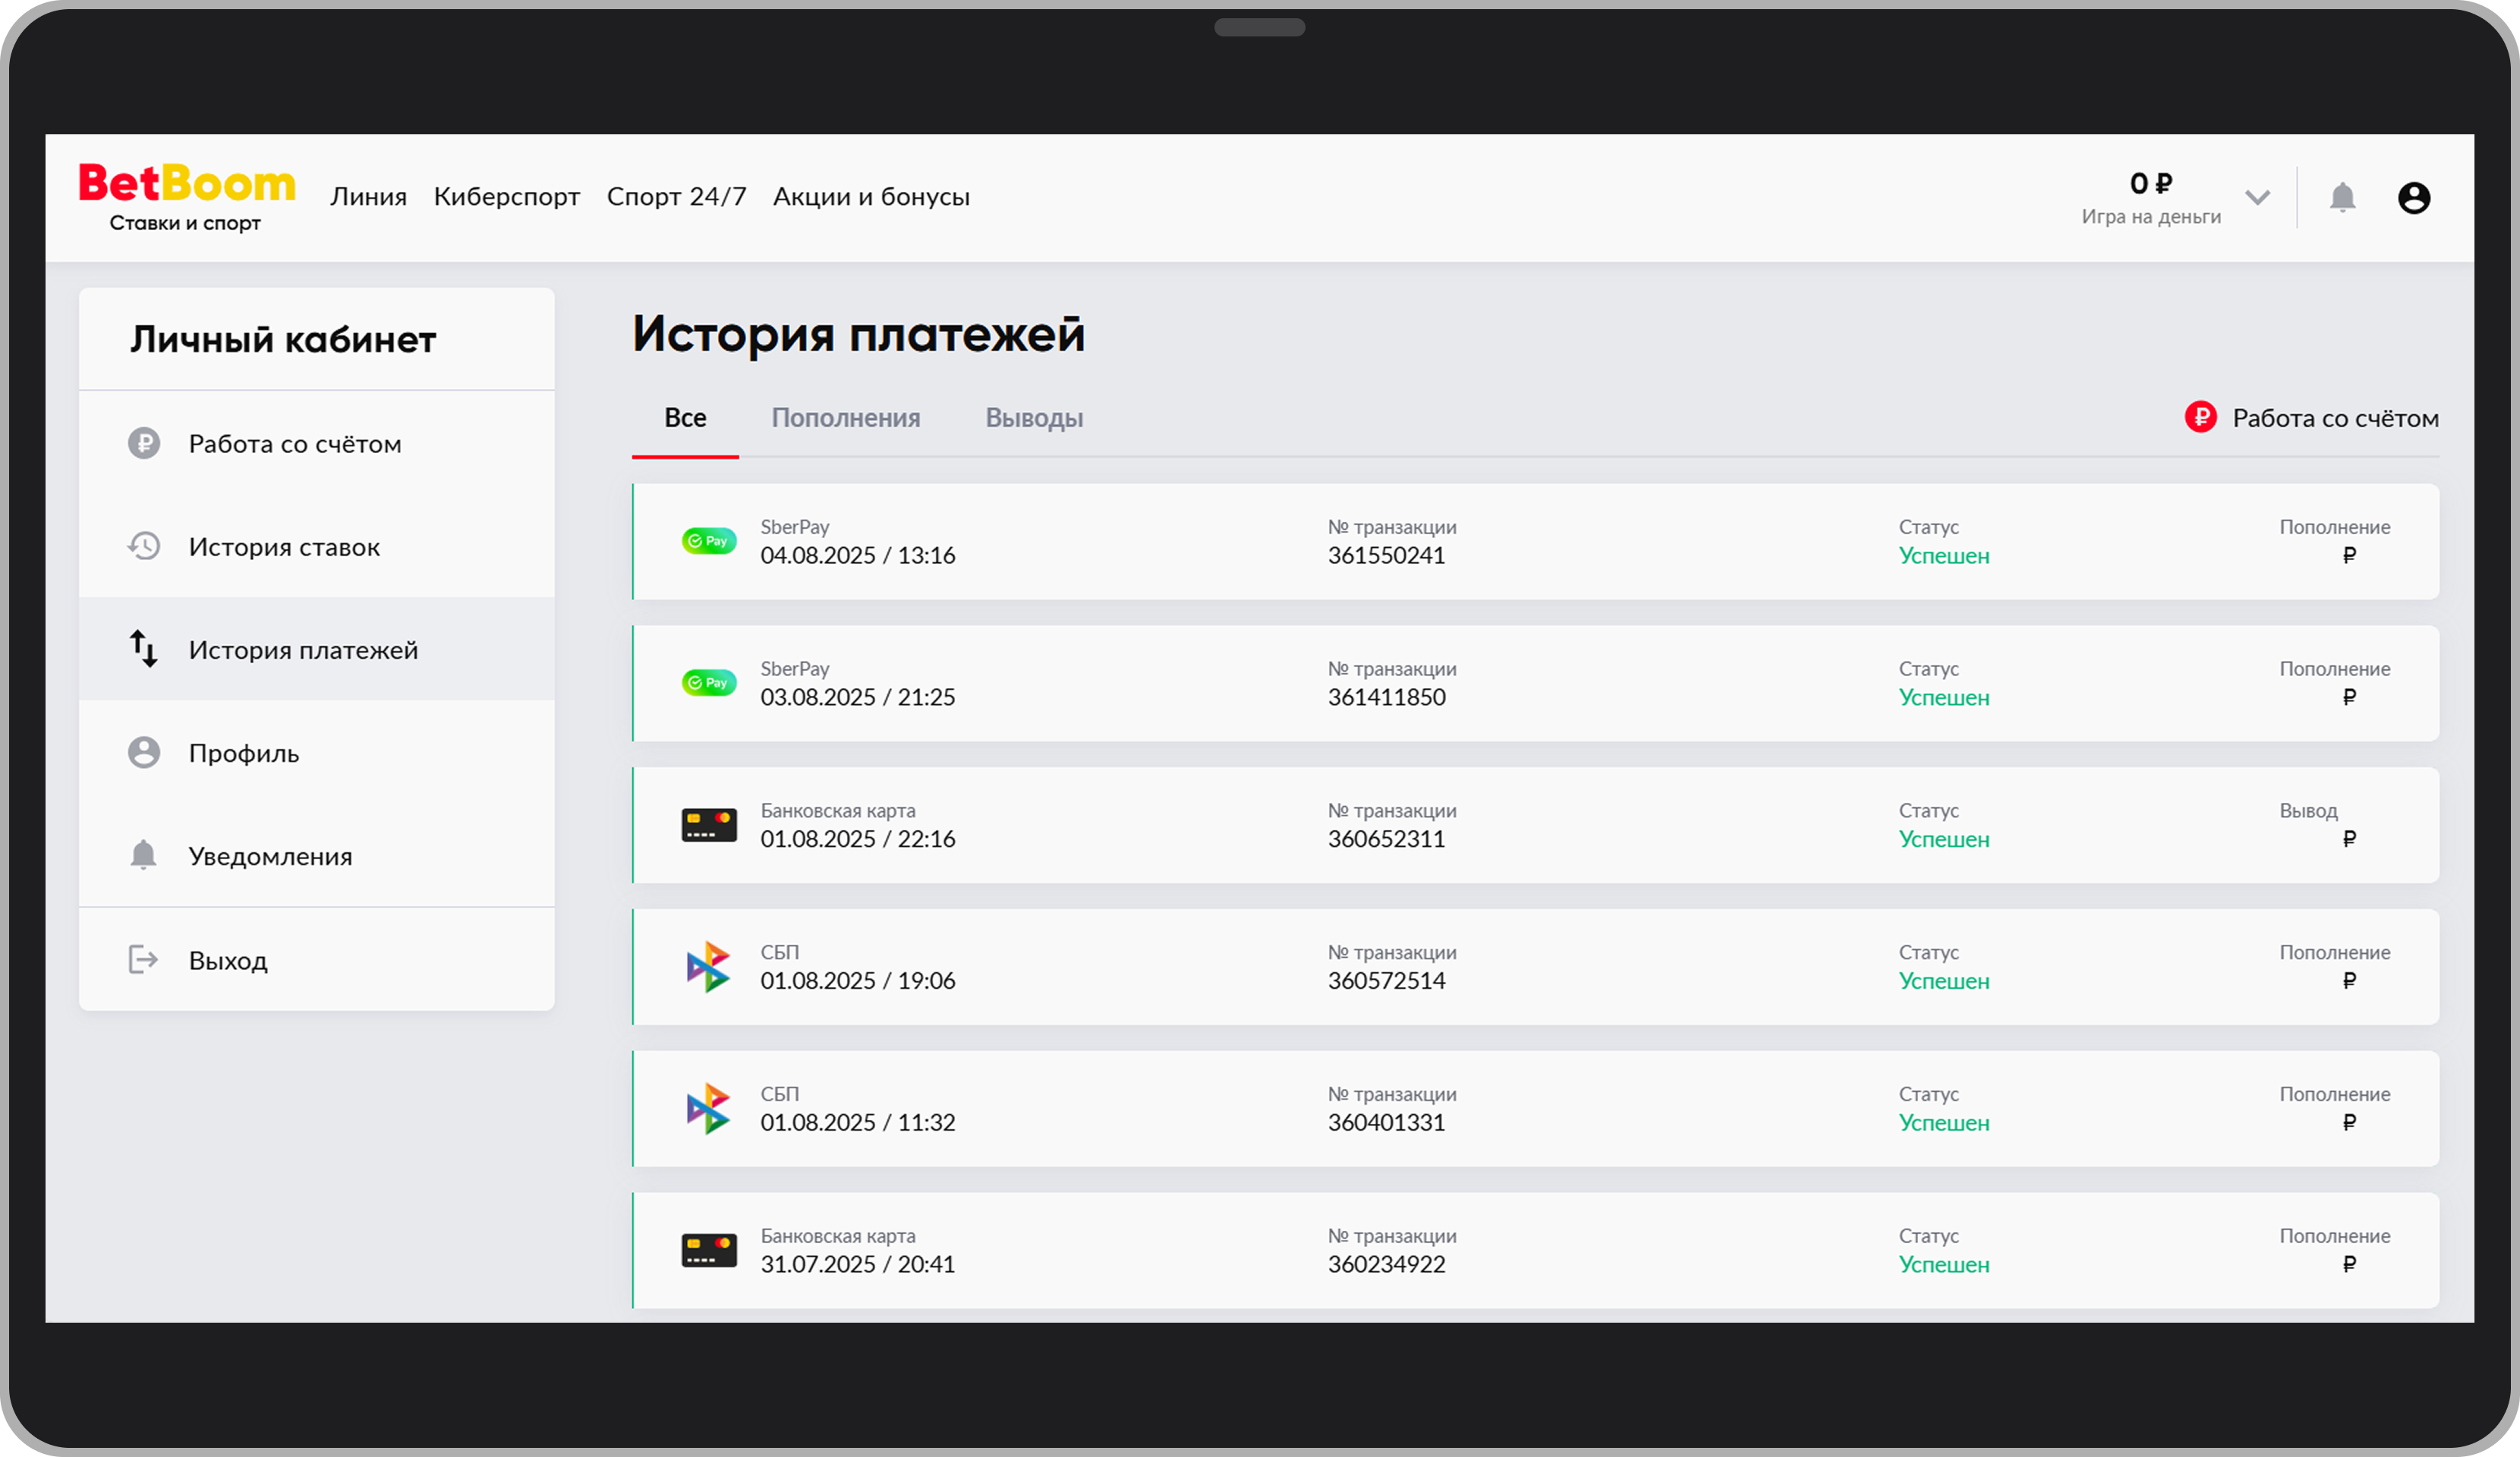Switch to the Выводы tab

pos(1034,418)
